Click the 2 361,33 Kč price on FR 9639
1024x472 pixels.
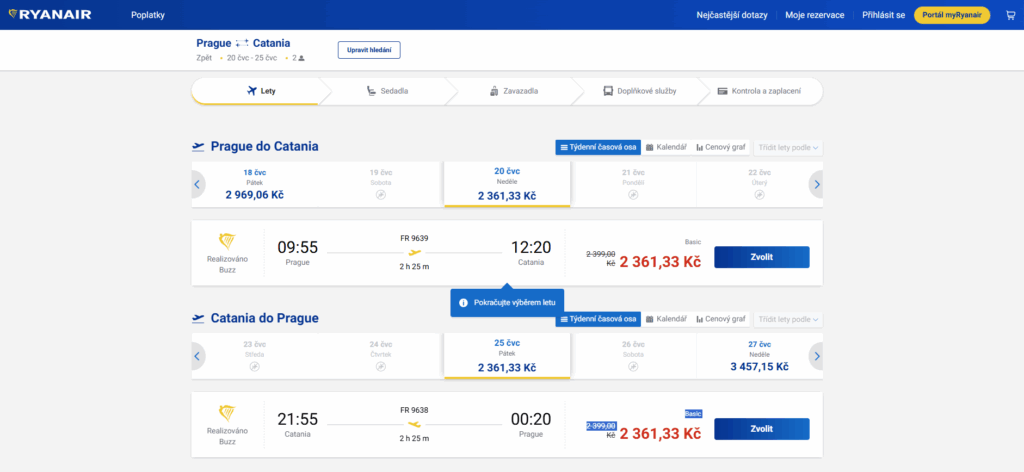coord(660,262)
